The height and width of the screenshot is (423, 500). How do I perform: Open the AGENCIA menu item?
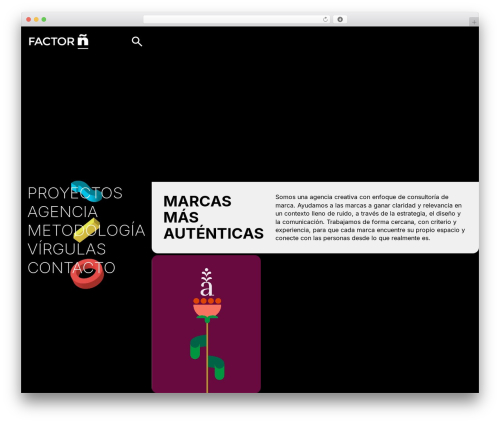63,212
